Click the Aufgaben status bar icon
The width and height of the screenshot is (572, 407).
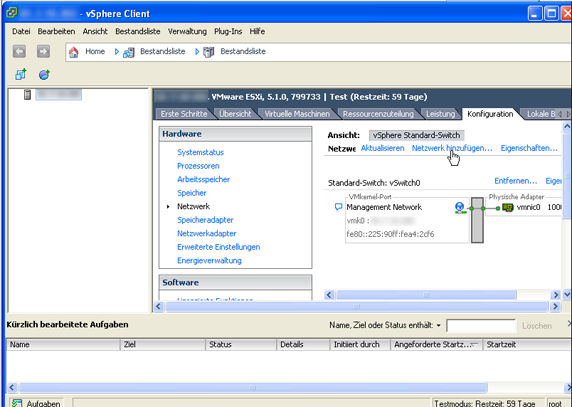(17, 403)
